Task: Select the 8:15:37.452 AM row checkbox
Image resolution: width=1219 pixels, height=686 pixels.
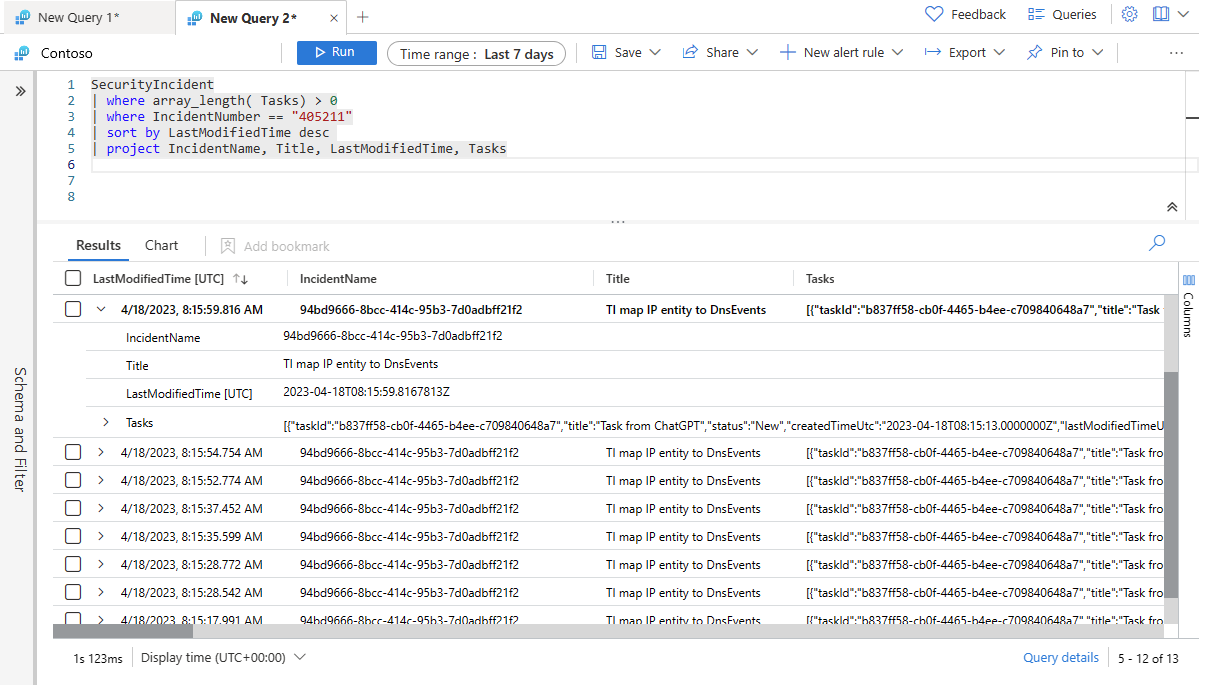Action: pyautogui.click(x=73, y=509)
